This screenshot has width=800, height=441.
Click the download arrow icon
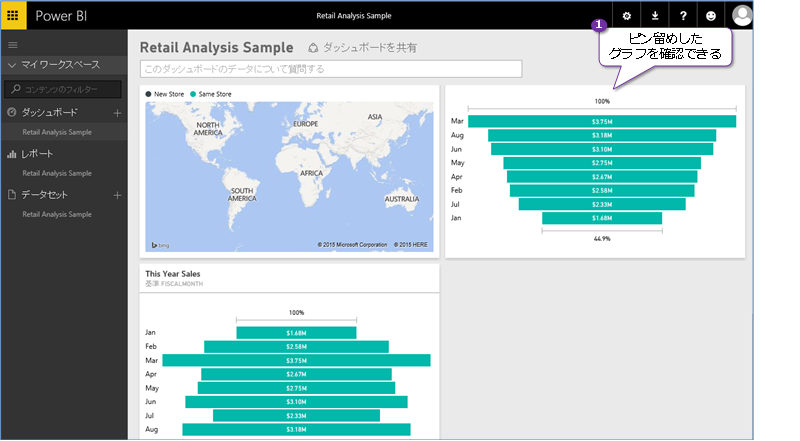[x=655, y=16]
